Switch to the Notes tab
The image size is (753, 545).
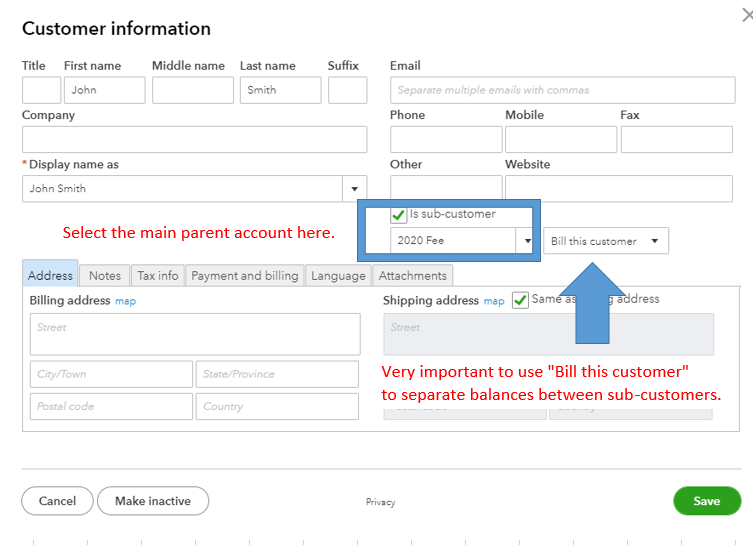click(x=105, y=276)
